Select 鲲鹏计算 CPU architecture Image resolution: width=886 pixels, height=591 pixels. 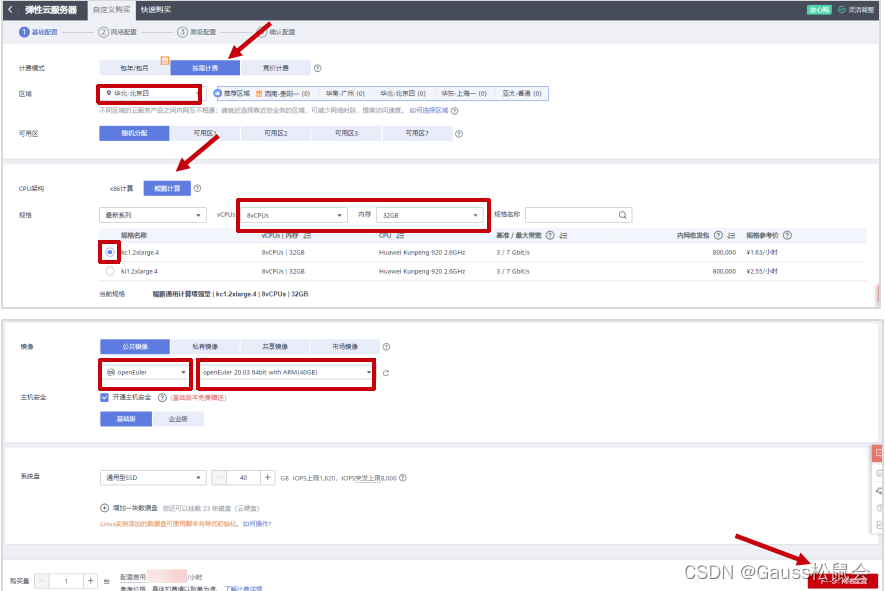pos(167,189)
